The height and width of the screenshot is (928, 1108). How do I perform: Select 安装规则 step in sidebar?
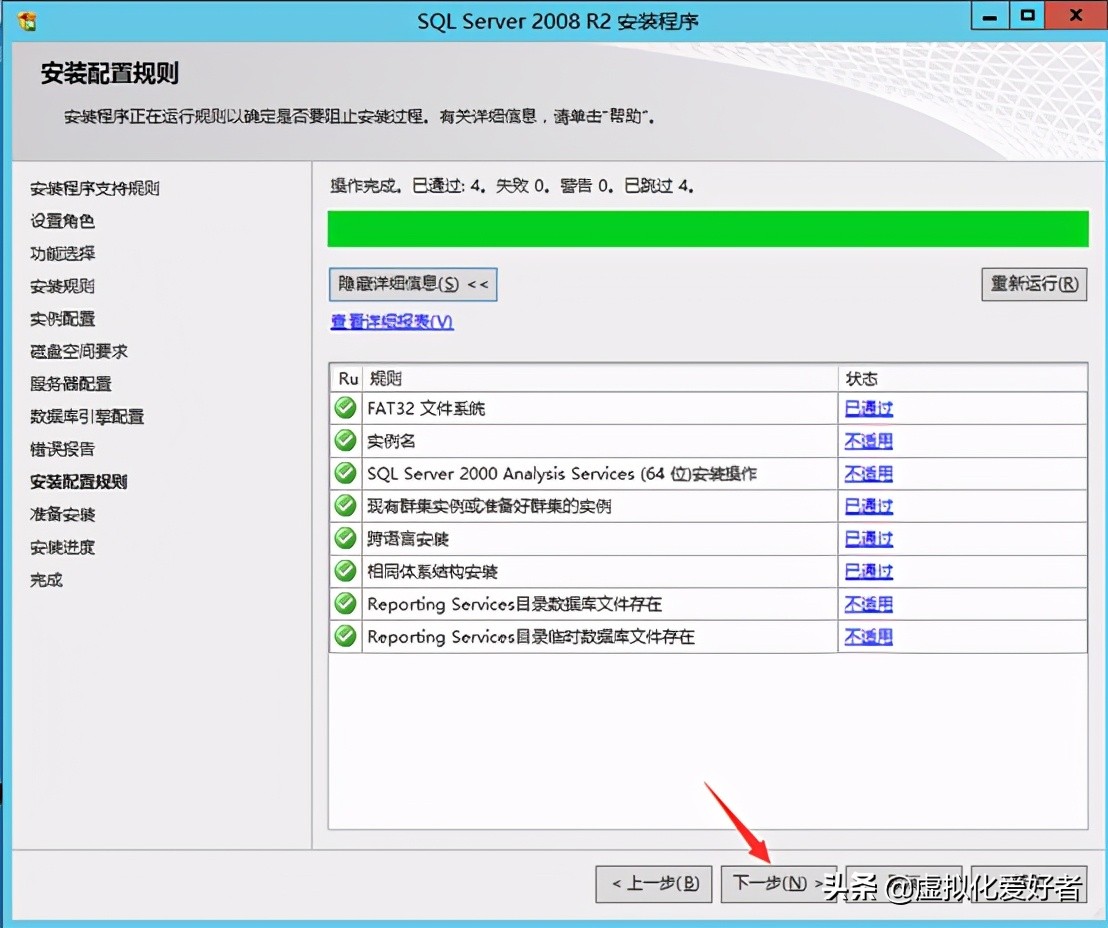coord(62,286)
